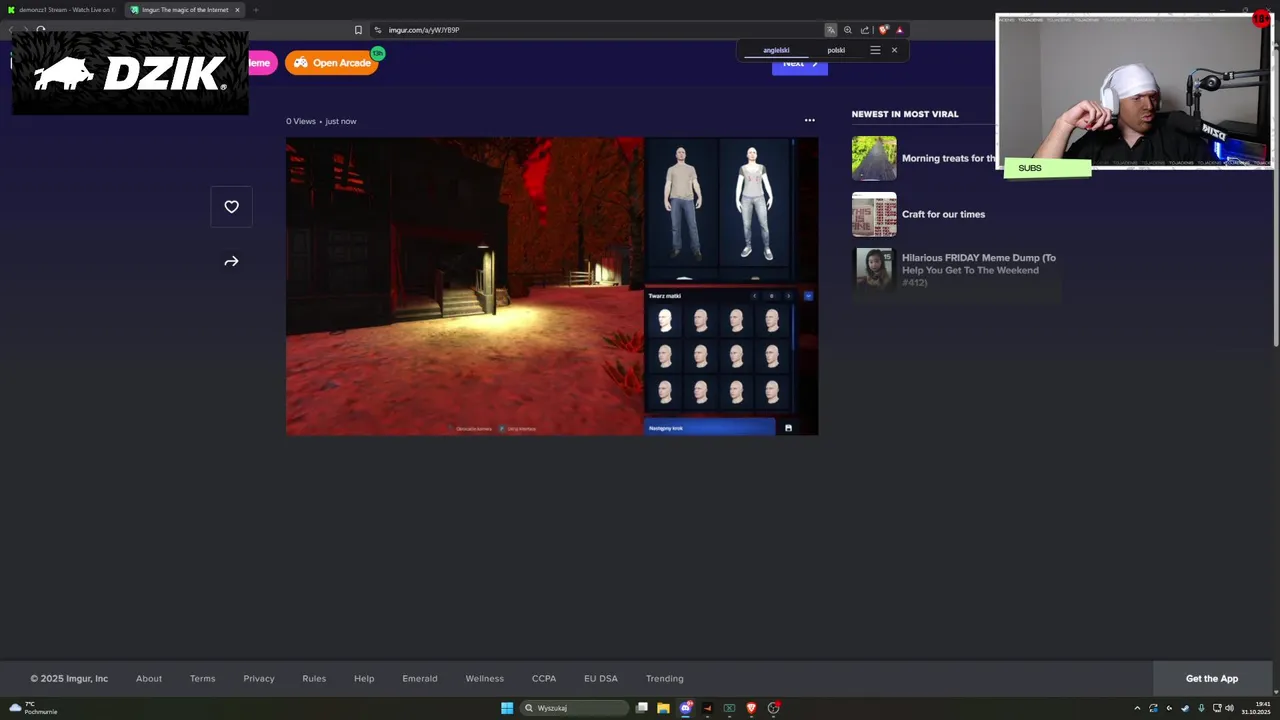Screen dimensions: 1280x720
Task: Open a new browser tab
Action: (x=255, y=10)
